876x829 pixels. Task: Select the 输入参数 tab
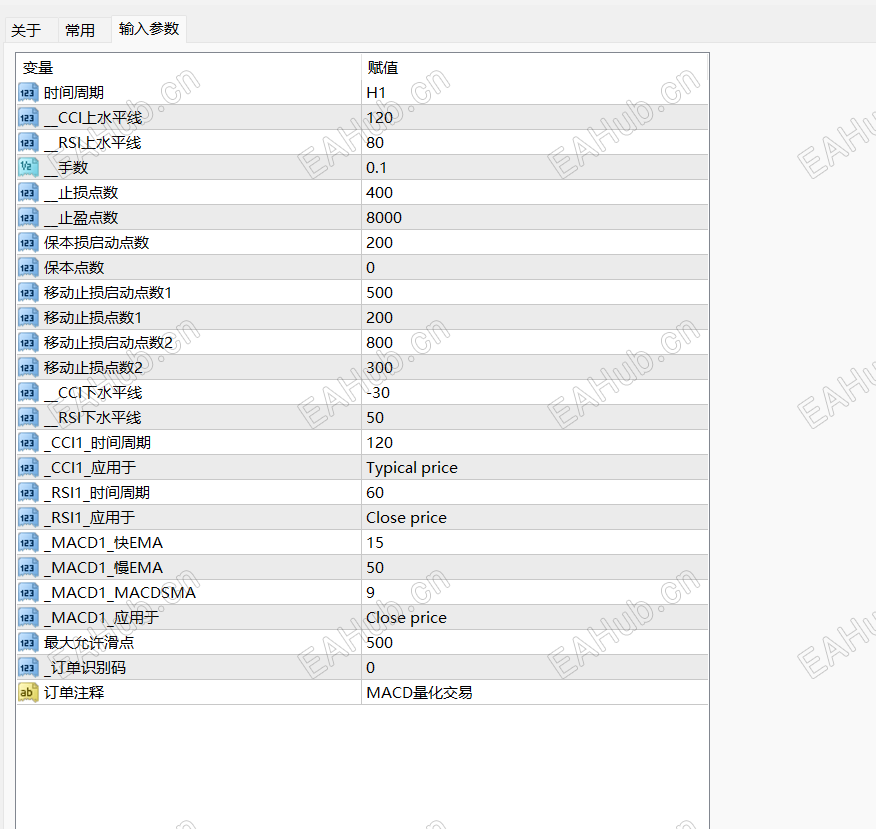(x=149, y=29)
